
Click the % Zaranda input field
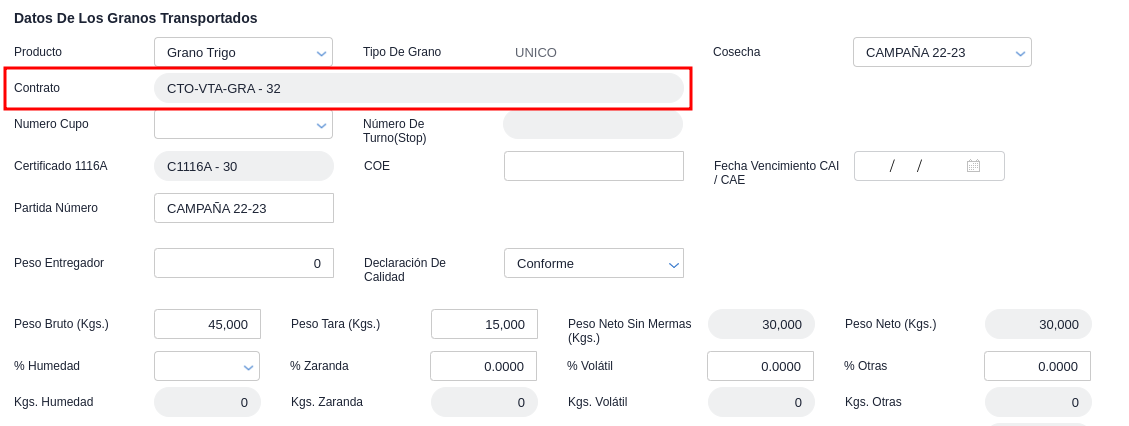tap(483, 366)
